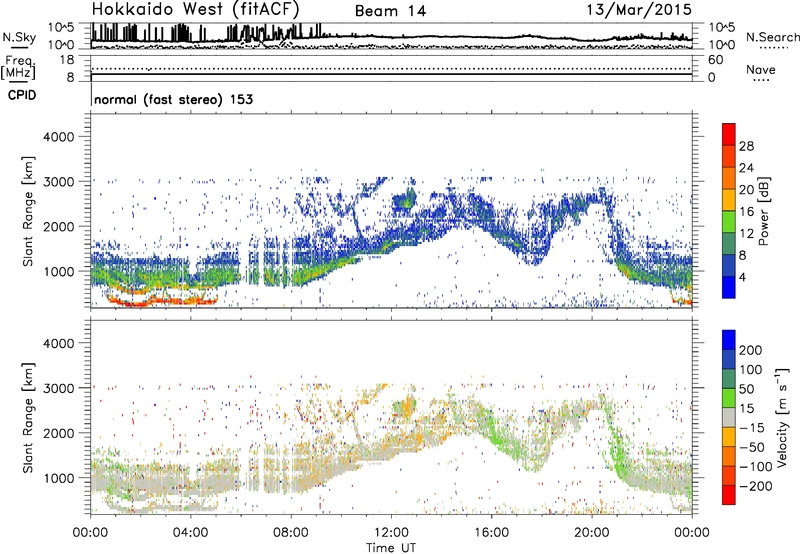Click the '18' frequency axis tick
This screenshot has width=800, height=554.
pyautogui.click(x=67, y=60)
